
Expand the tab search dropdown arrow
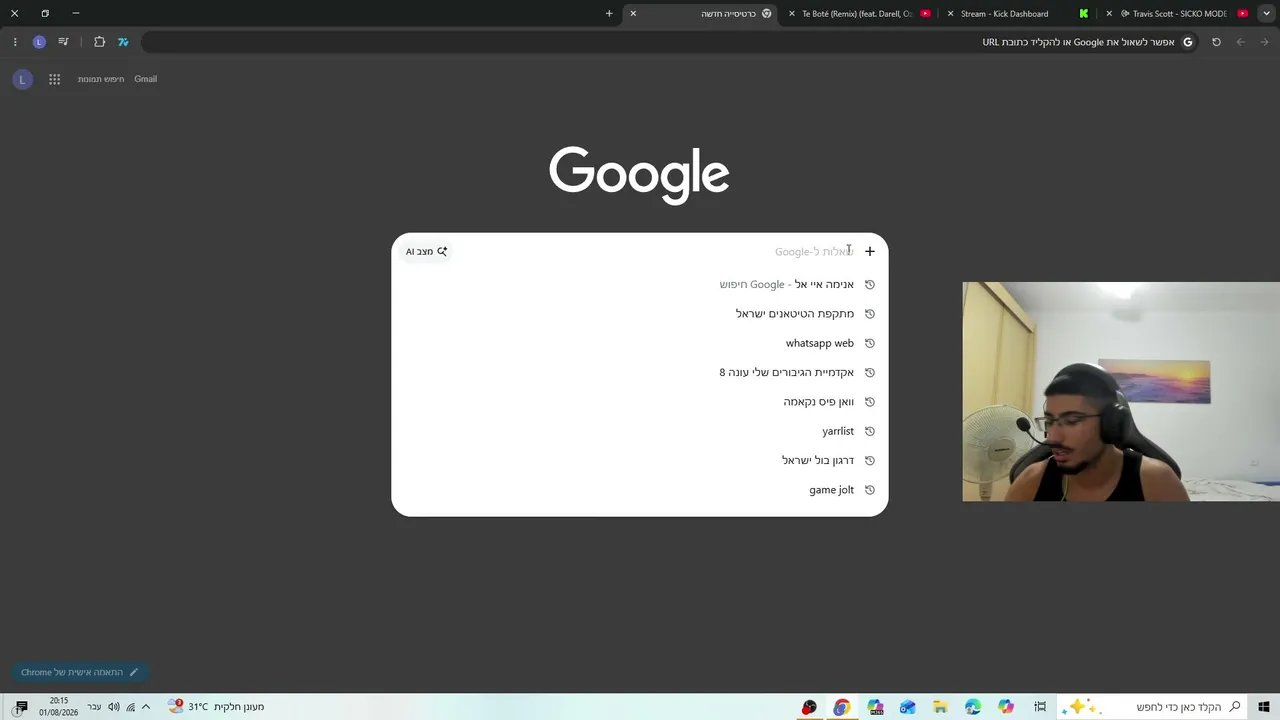tap(1267, 14)
